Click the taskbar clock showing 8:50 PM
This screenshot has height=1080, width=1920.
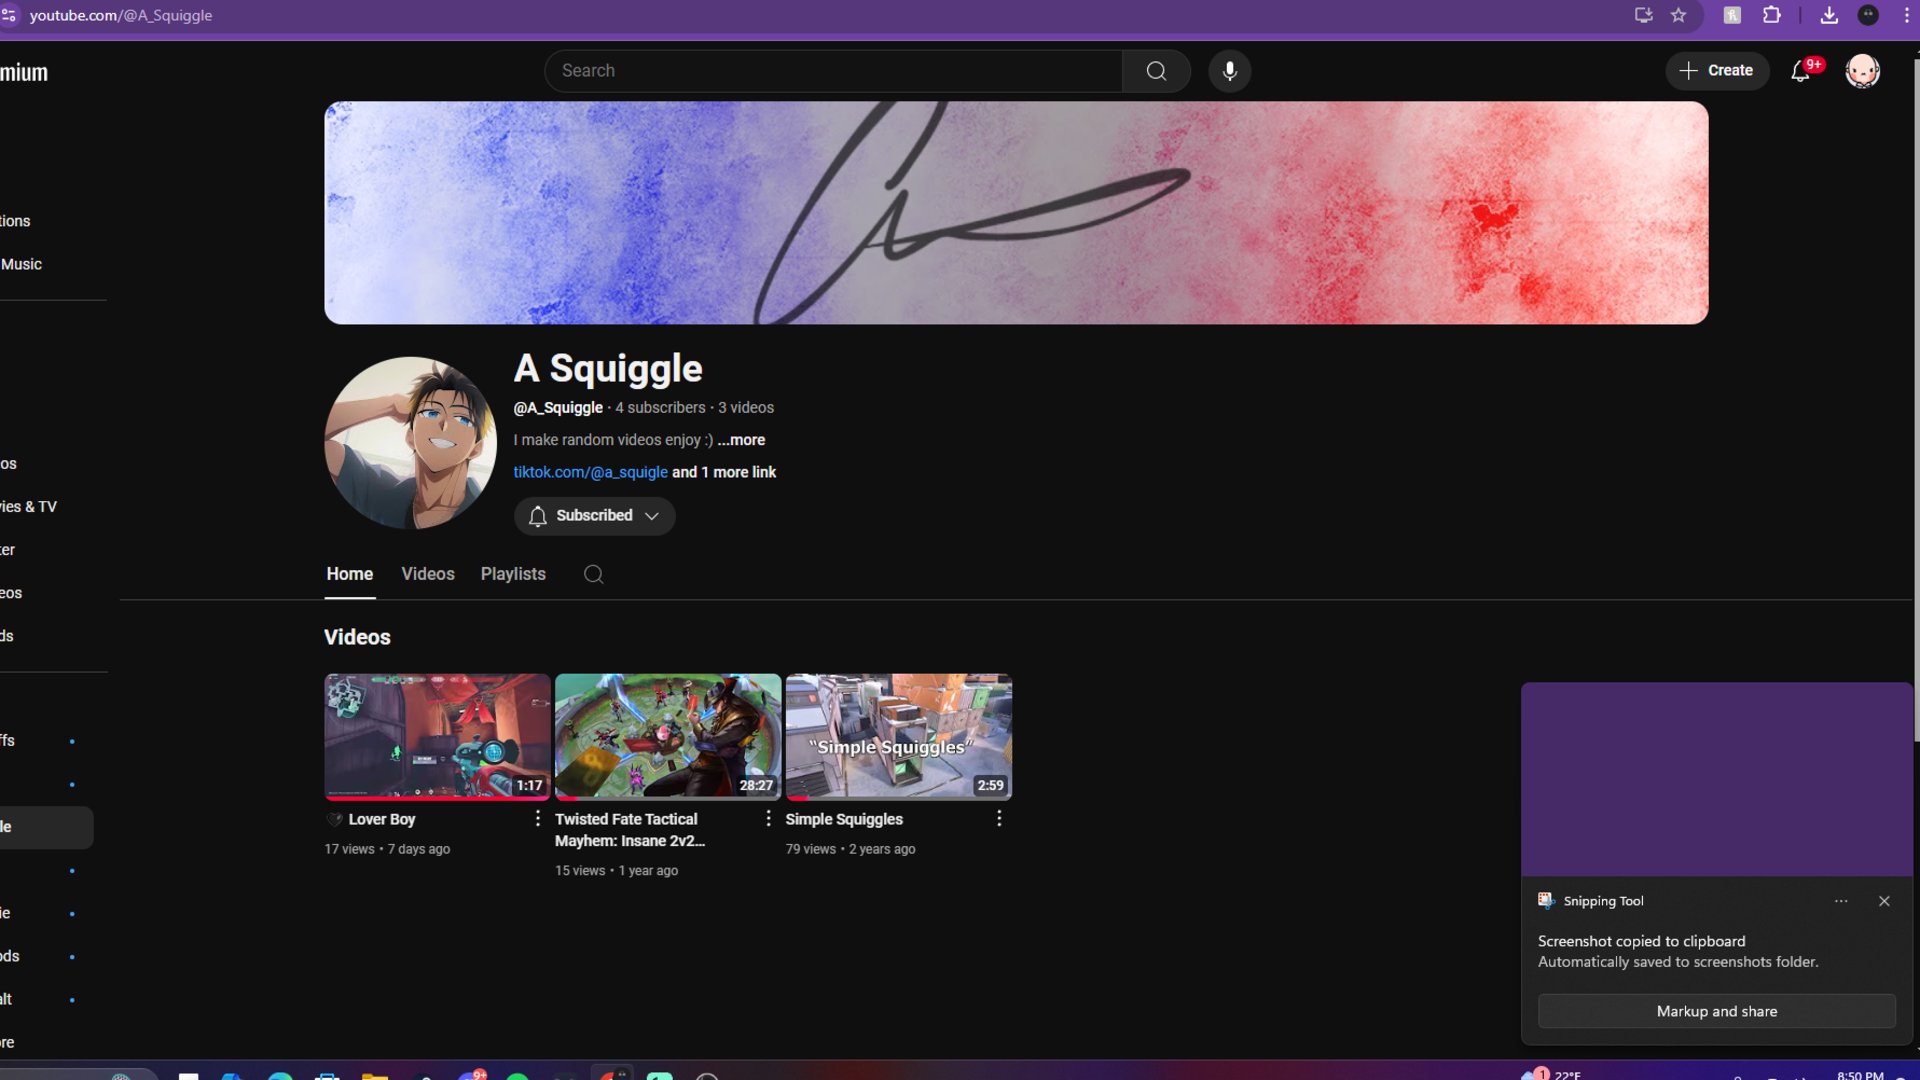tap(1860, 1074)
